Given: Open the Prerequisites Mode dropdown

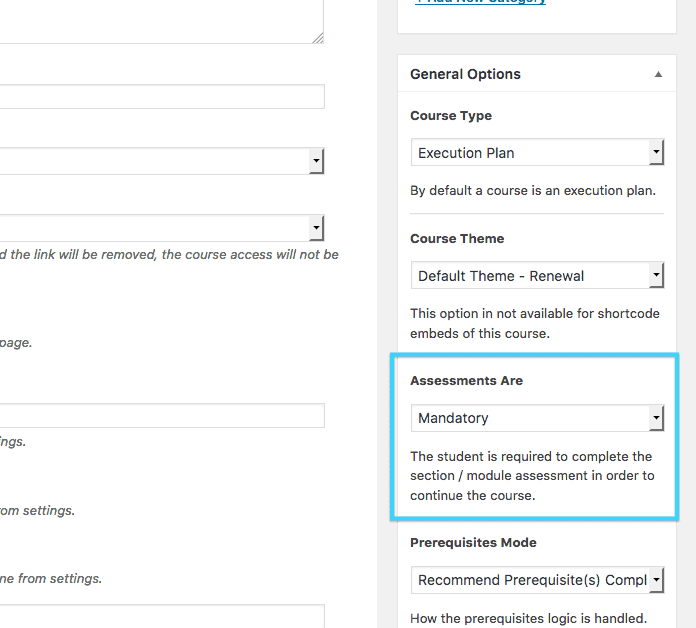Looking at the screenshot, I should [x=537, y=580].
